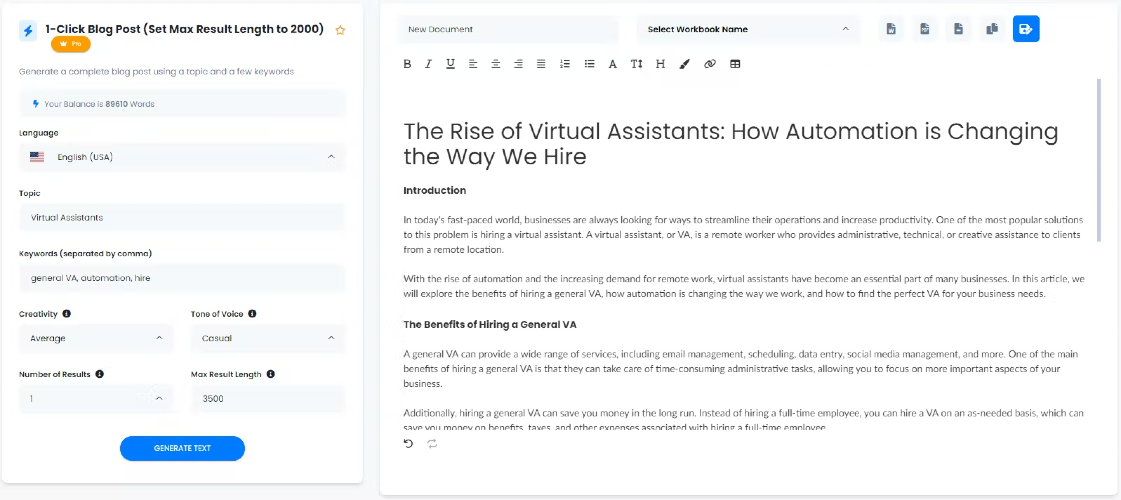Insert a hyperlink with link icon
The image size is (1121, 500).
point(710,64)
